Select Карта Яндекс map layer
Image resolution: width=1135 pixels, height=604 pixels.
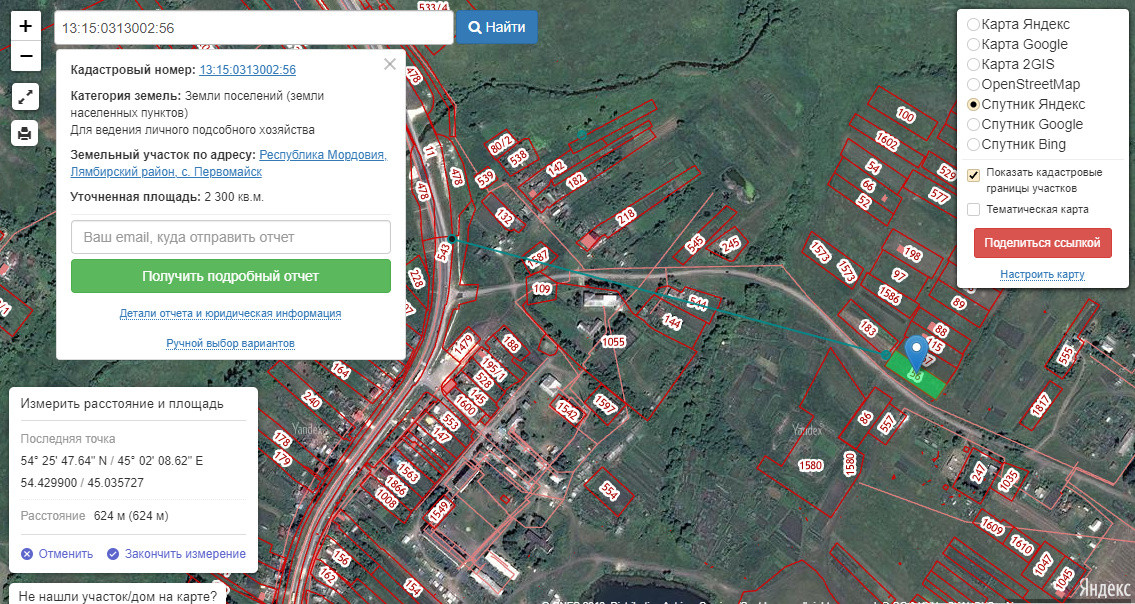[x=973, y=24]
